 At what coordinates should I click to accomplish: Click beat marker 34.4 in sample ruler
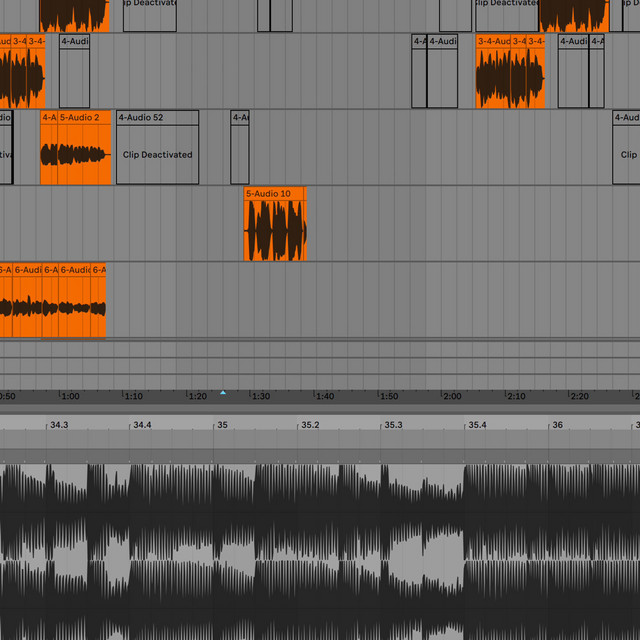point(142,425)
